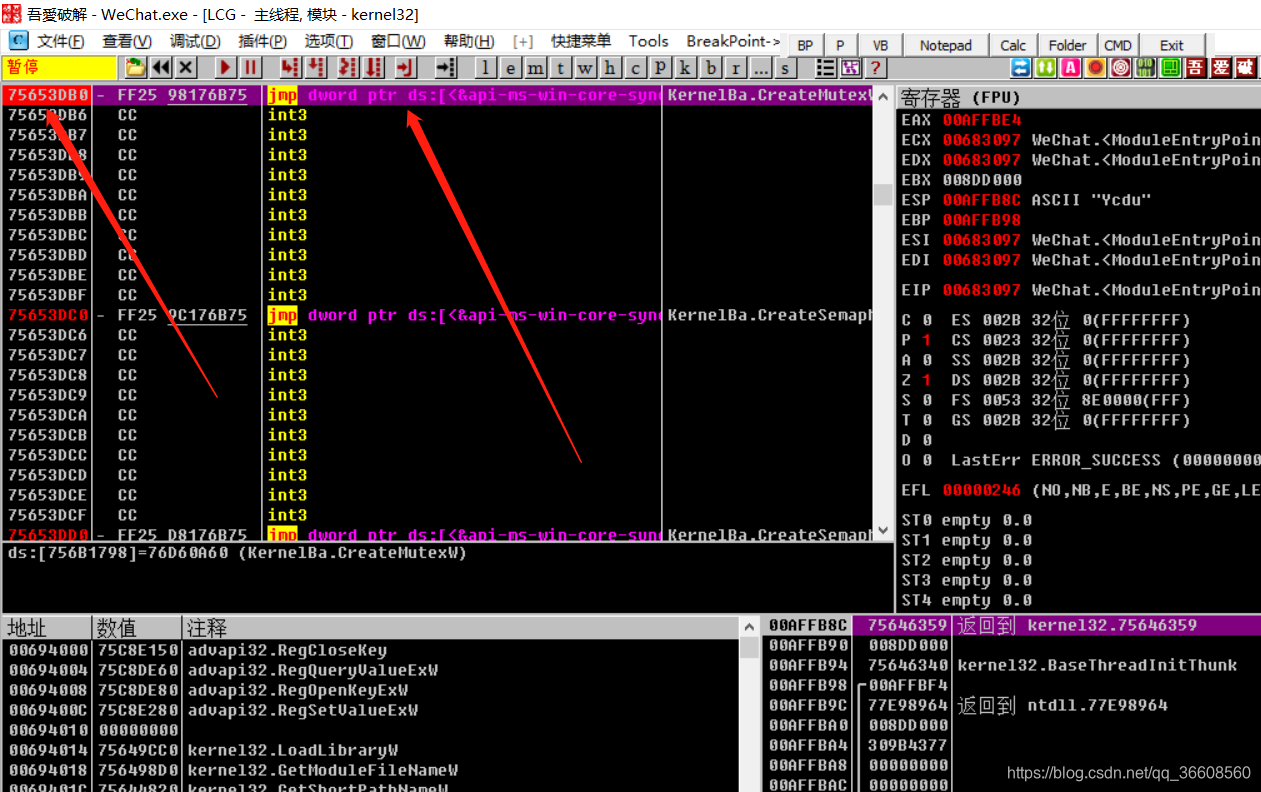Click the Step Into toolbar icon
The image size is (1261, 792).
(x=290, y=68)
